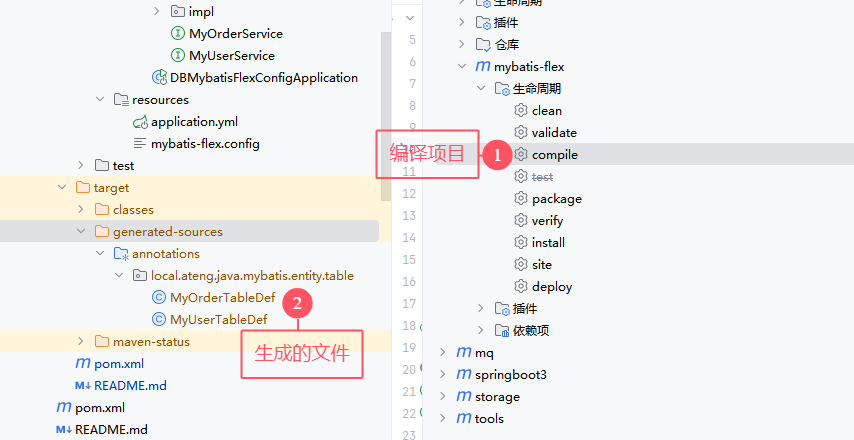Select the generated-sources folder

(167, 232)
